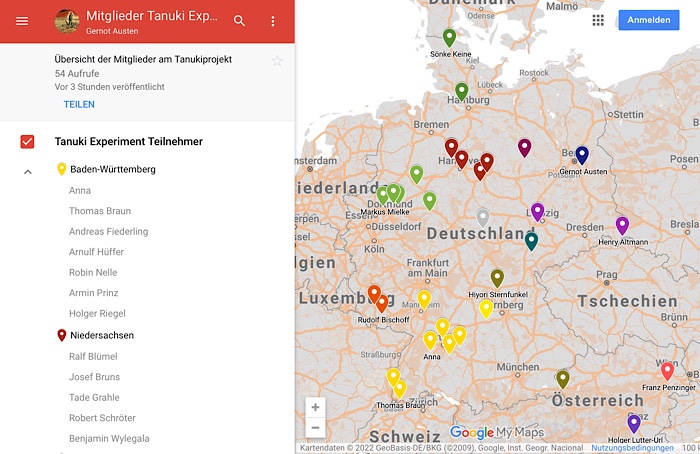Open the Google apps grid

point(598,20)
